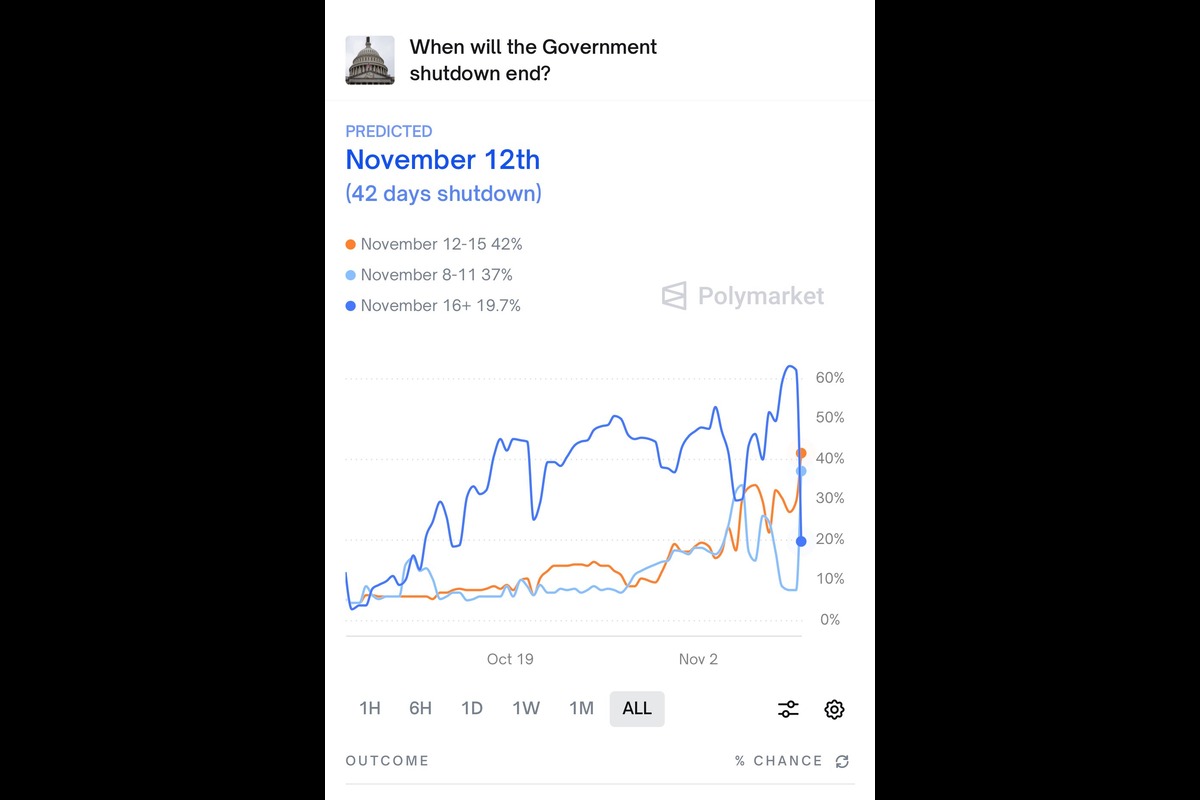This screenshot has width=1200, height=800.
Task: Refresh the % CHANCE outcome list
Action: (x=843, y=761)
